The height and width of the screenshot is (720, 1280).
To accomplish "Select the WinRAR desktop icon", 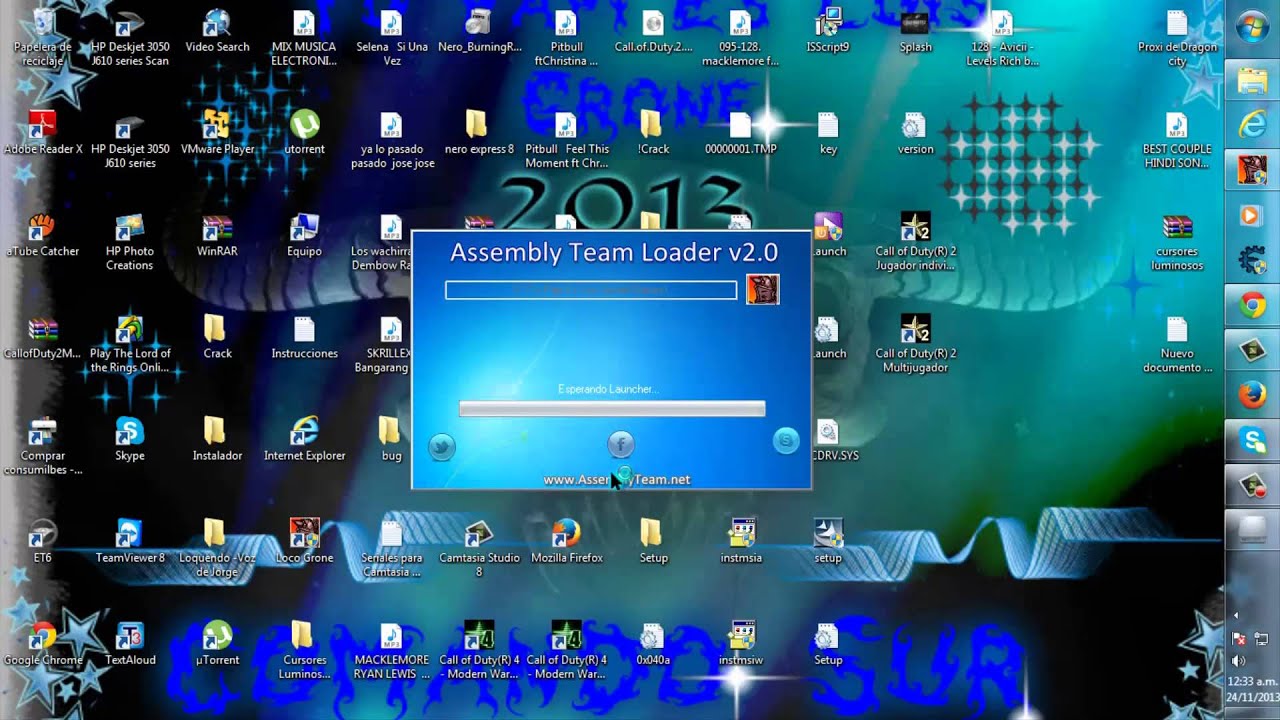I will [217, 236].
